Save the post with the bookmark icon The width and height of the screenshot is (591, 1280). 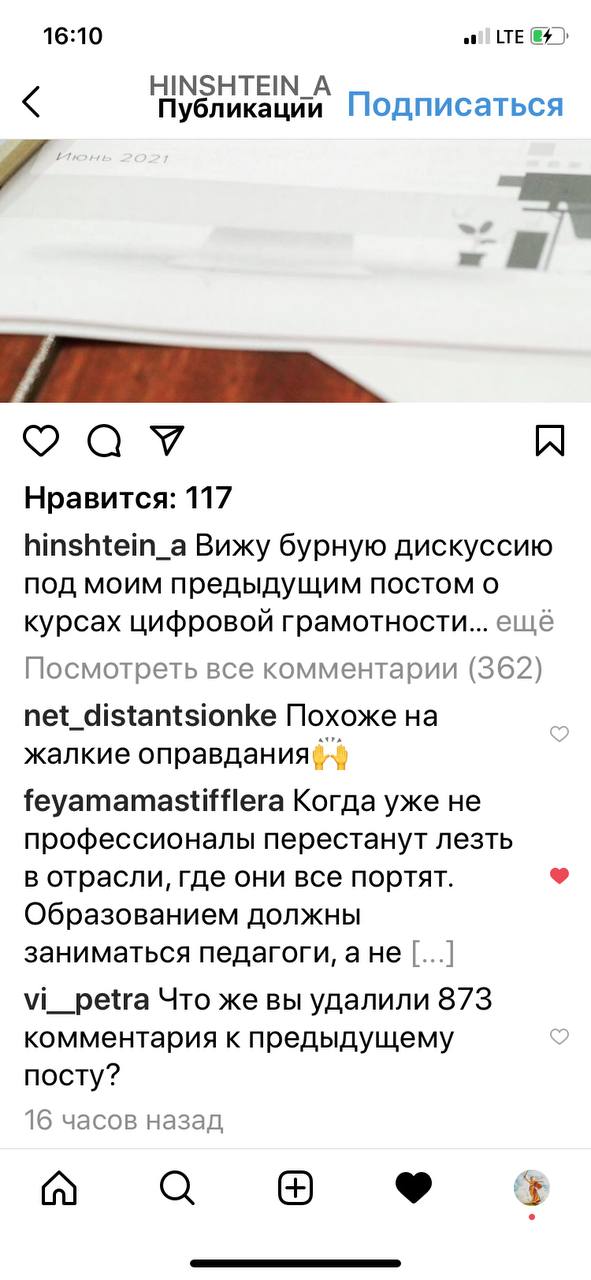pyautogui.click(x=550, y=441)
